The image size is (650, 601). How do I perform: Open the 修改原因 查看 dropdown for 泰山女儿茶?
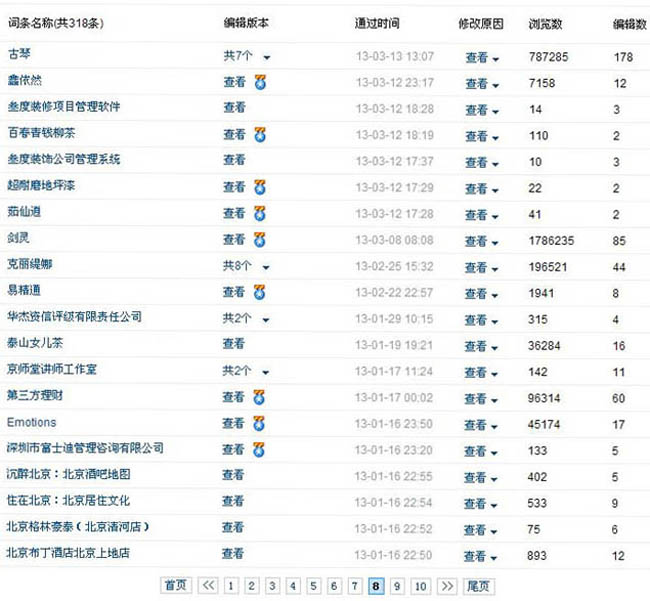(x=481, y=345)
